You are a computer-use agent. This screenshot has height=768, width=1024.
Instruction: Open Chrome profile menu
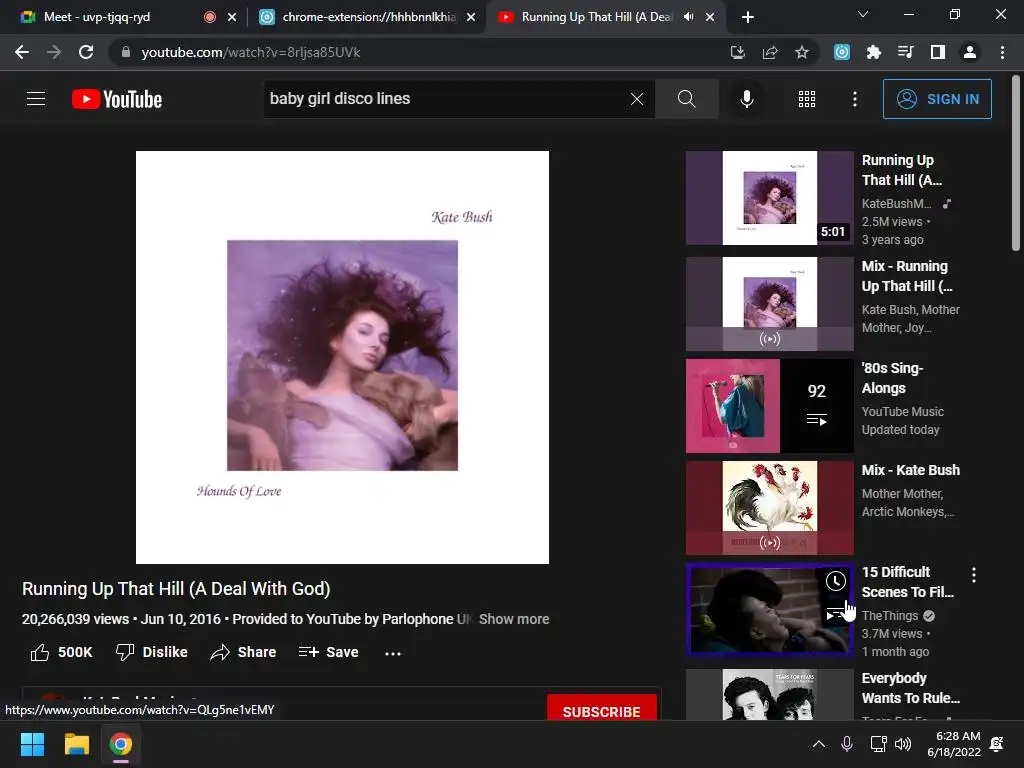(x=970, y=52)
